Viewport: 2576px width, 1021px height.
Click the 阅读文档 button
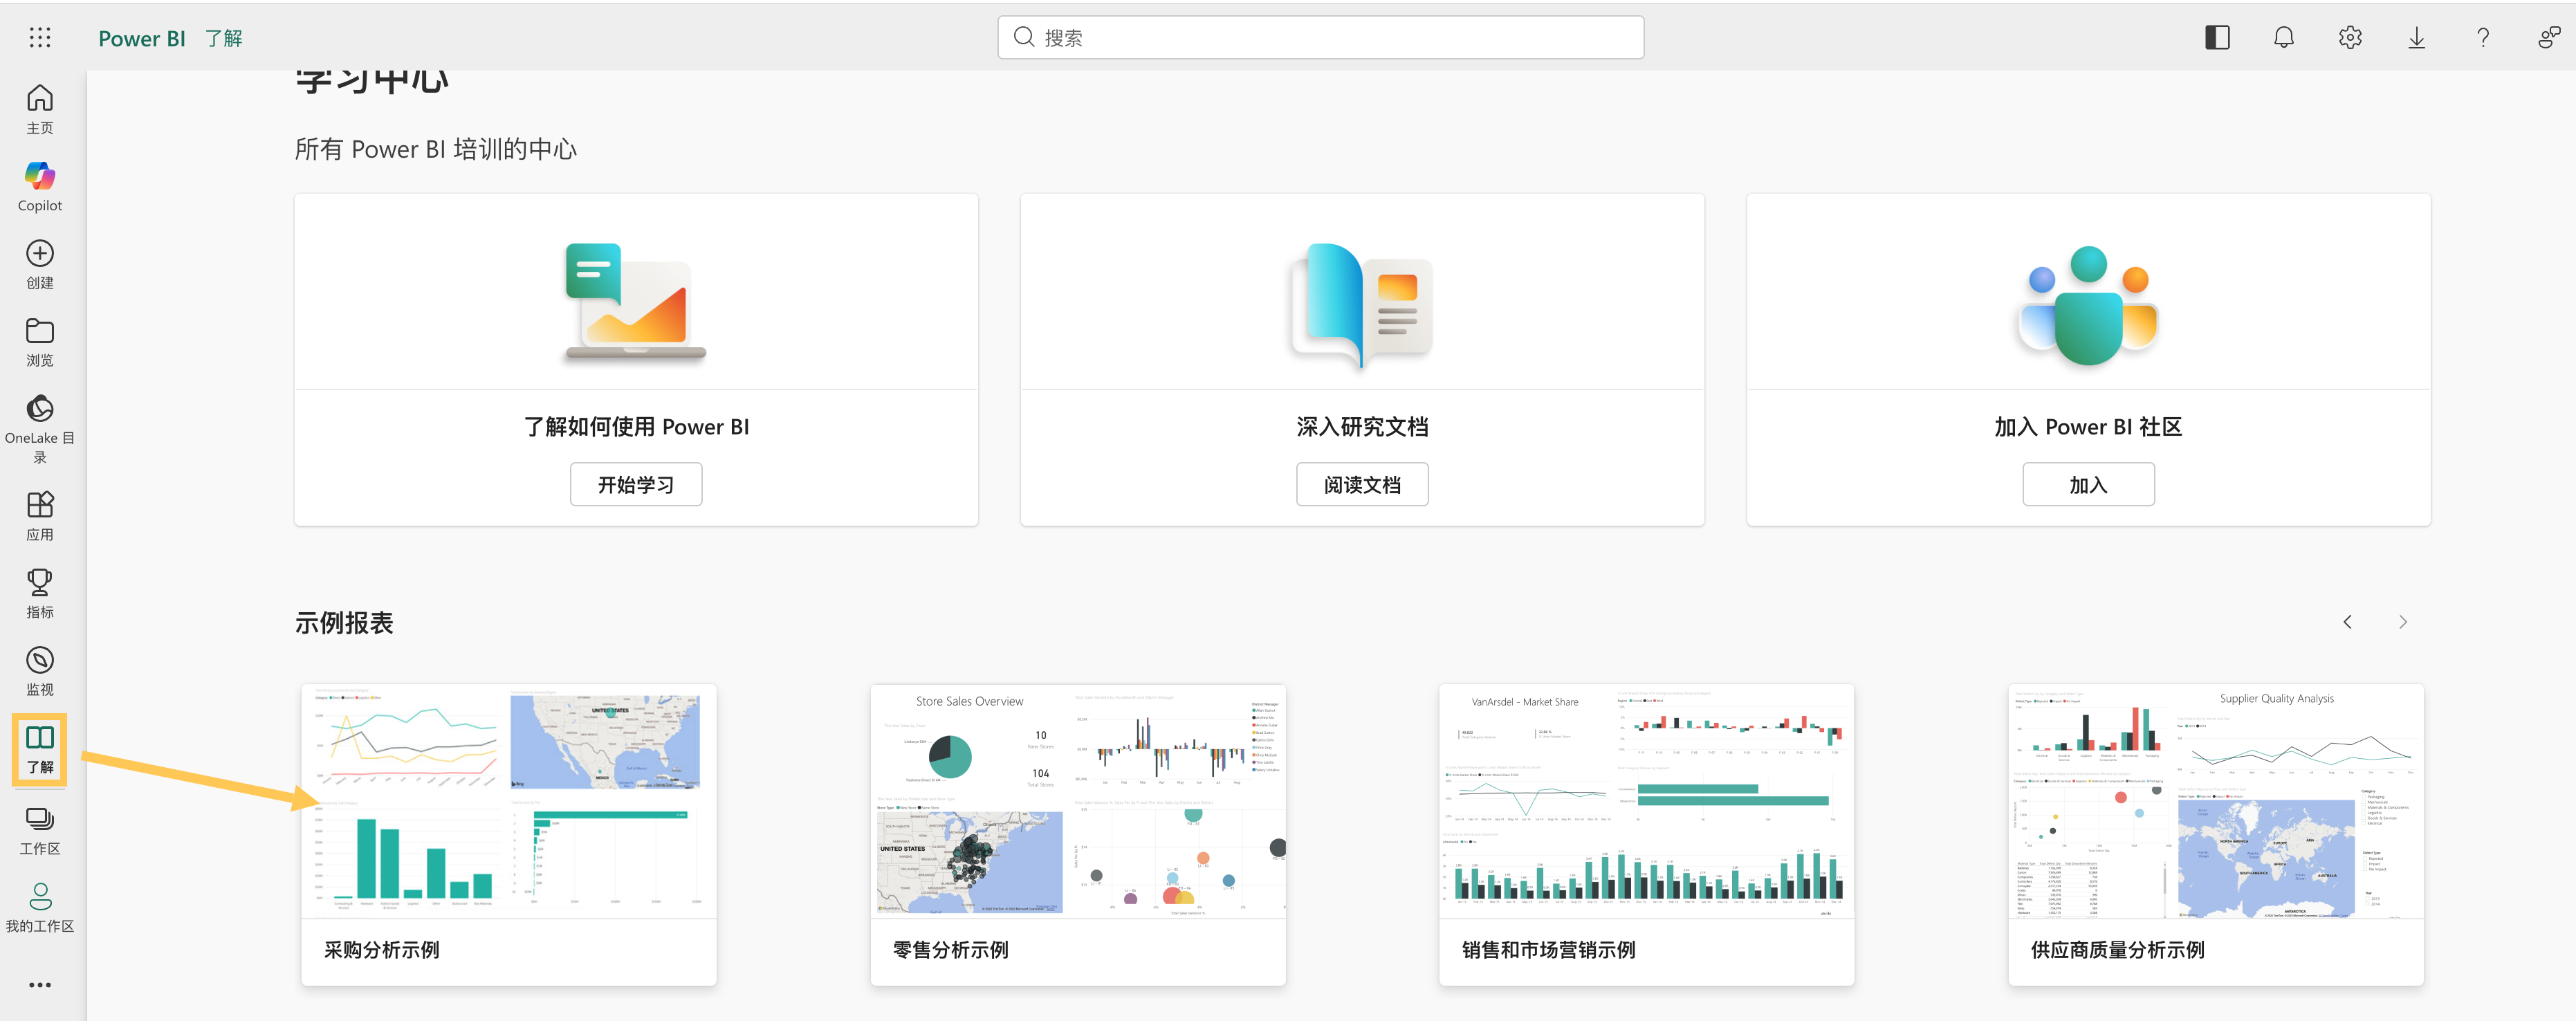click(1362, 485)
